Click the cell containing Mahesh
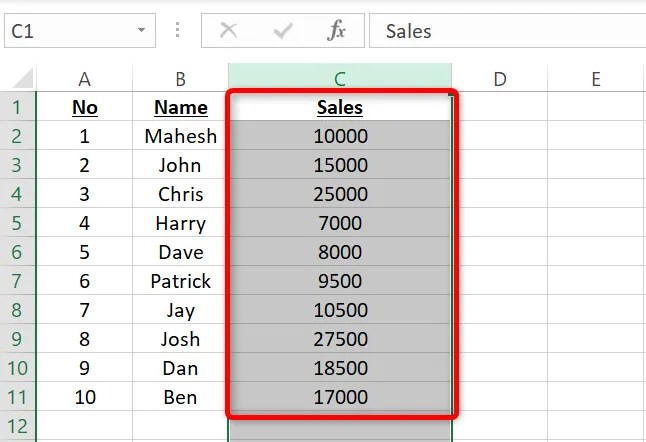Image resolution: width=646 pixels, height=442 pixels. [180, 136]
